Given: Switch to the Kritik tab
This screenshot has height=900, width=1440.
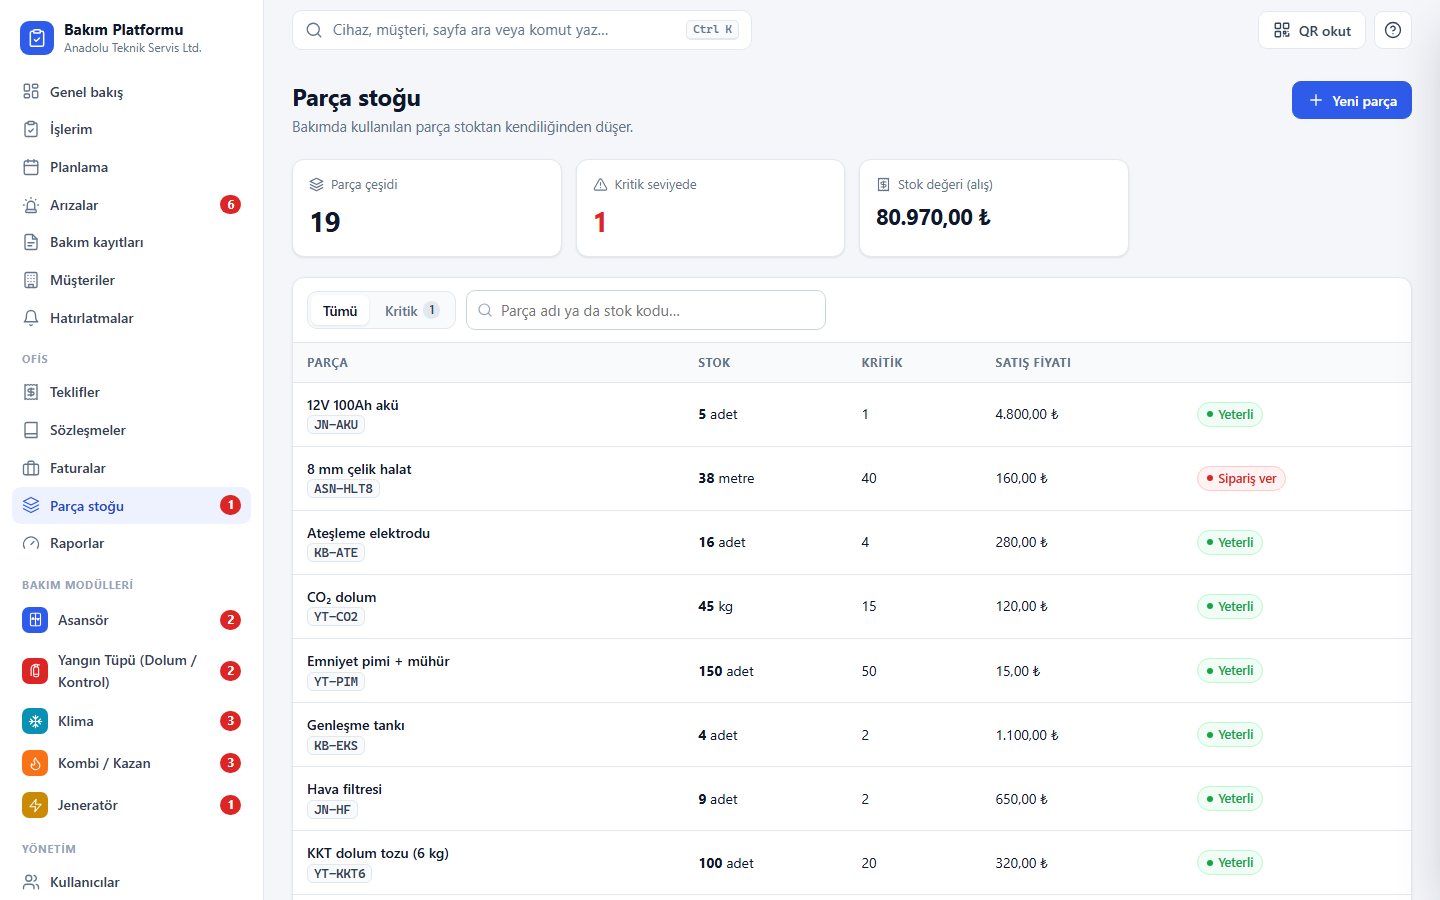Looking at the screenshot, I should coord(412,311).
